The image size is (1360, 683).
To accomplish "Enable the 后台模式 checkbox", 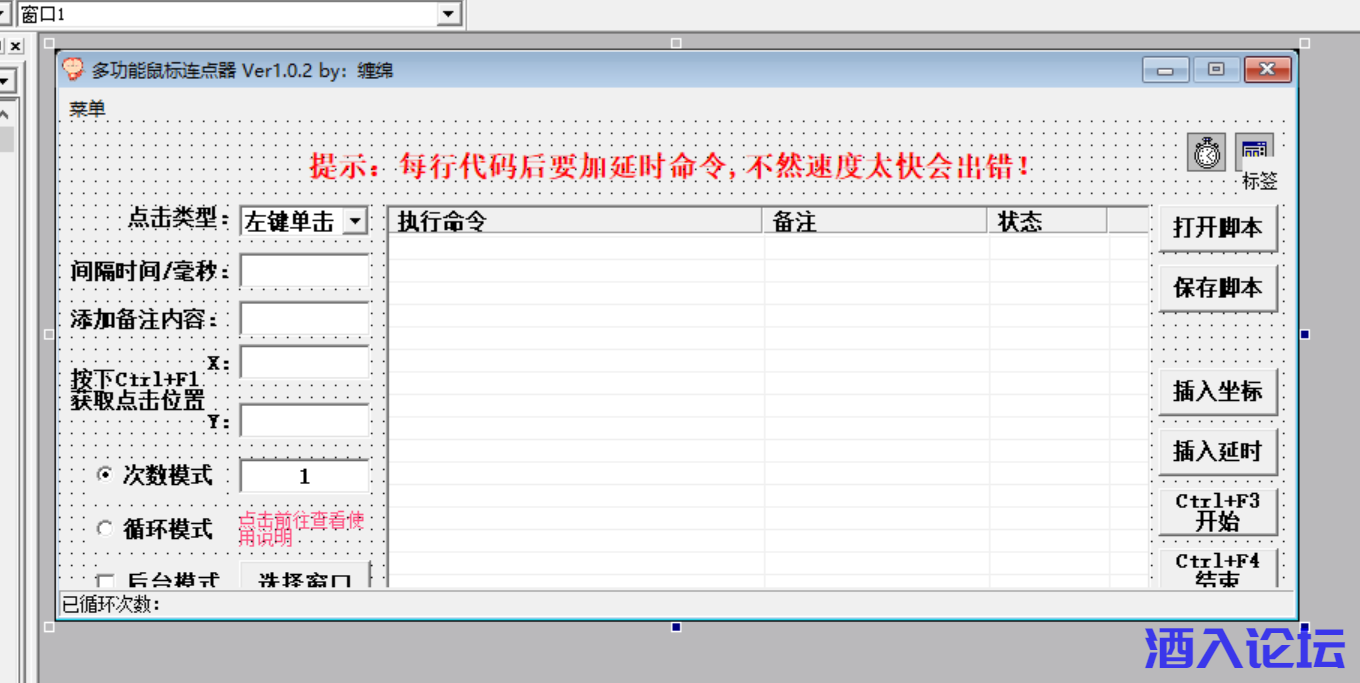I will coord(105,581).
